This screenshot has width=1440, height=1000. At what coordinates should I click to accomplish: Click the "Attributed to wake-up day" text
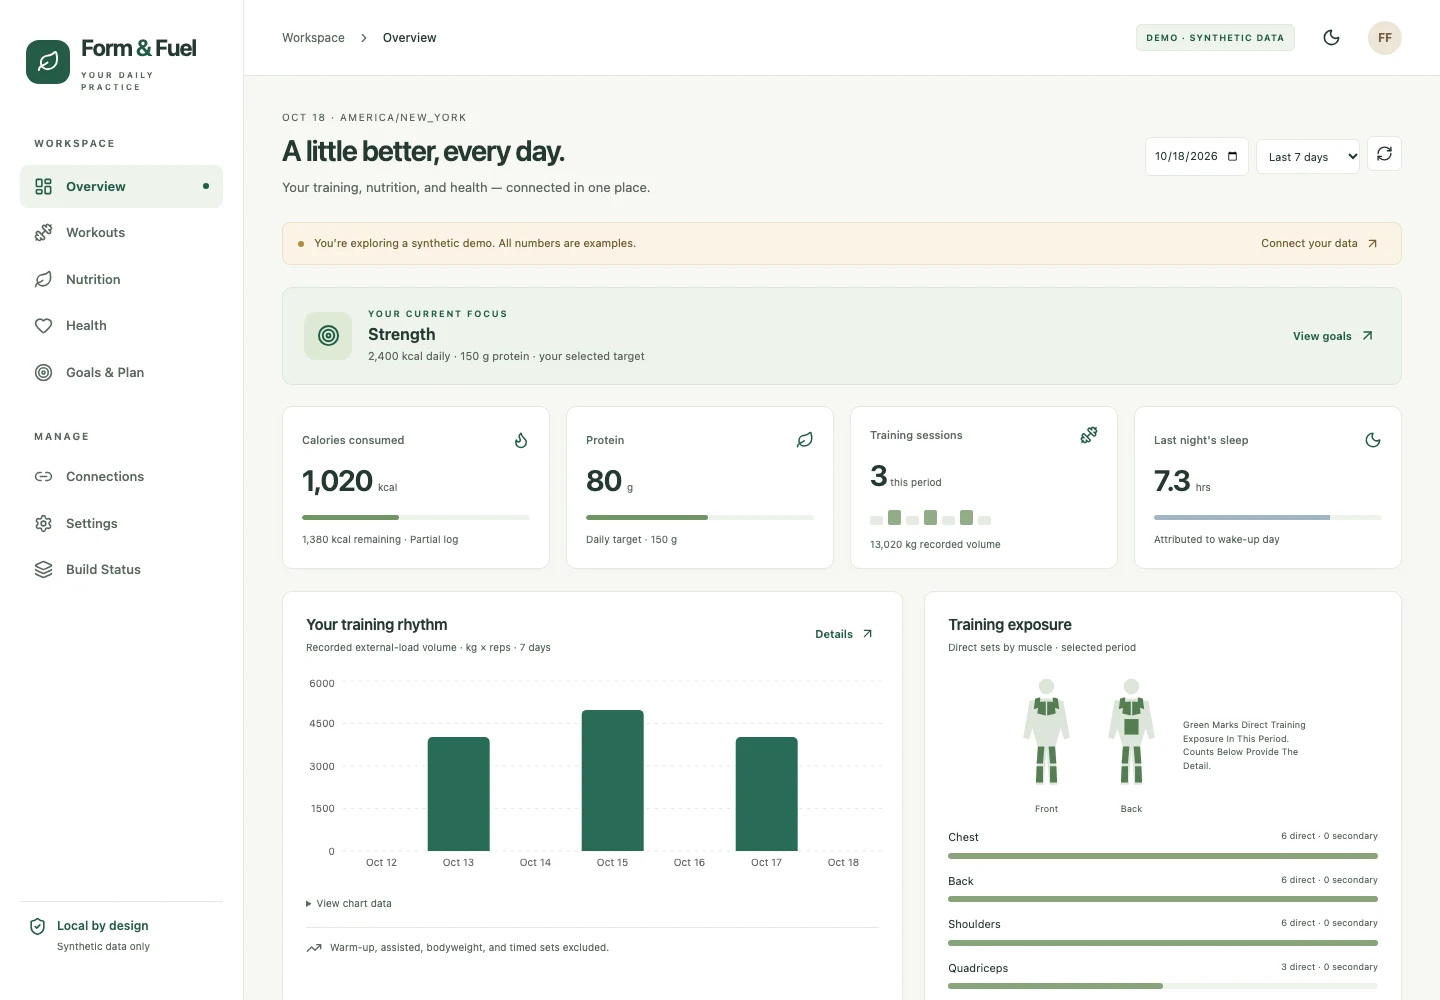tap(1217, 540)
